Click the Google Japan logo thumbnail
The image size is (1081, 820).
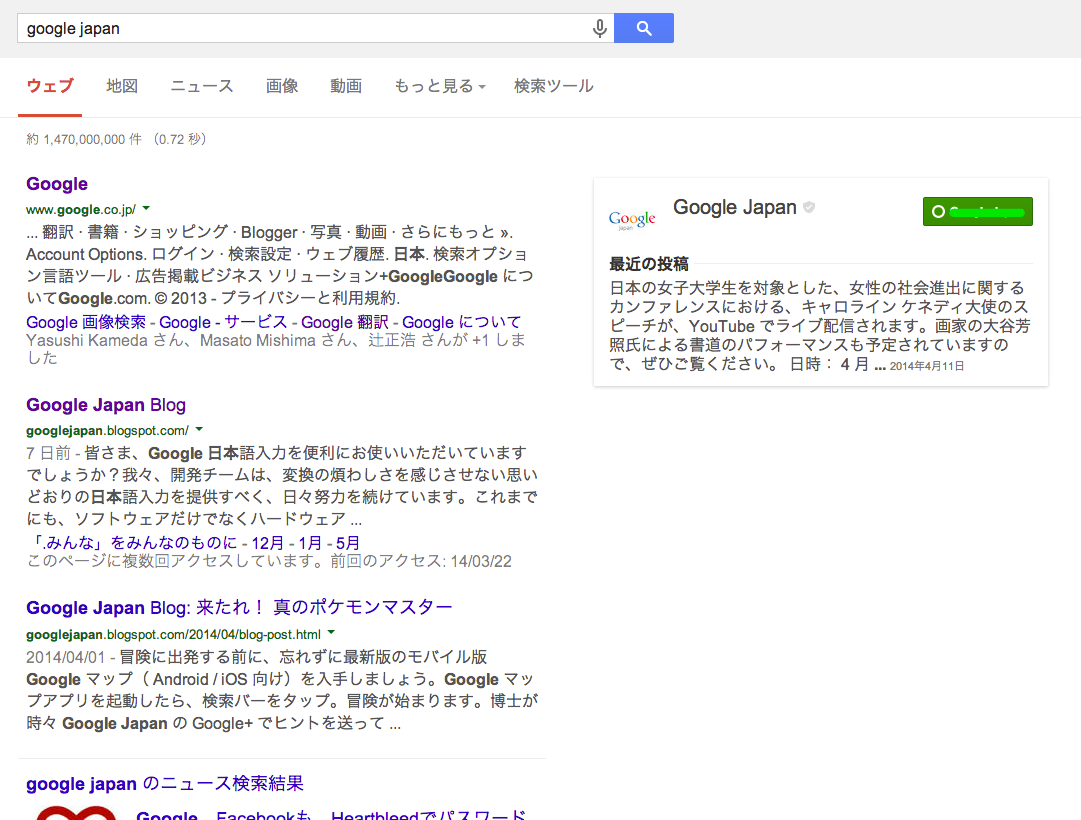click(632, 220)
